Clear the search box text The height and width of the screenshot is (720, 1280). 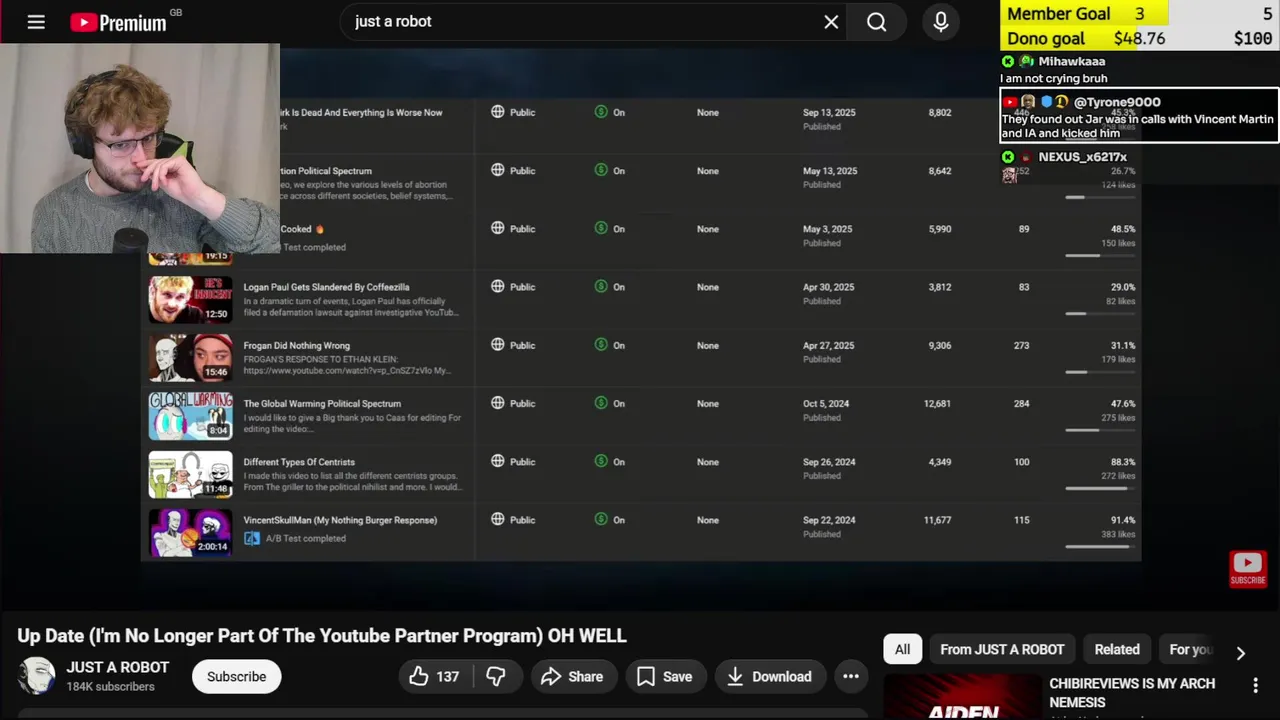click(x=831, y=22)
